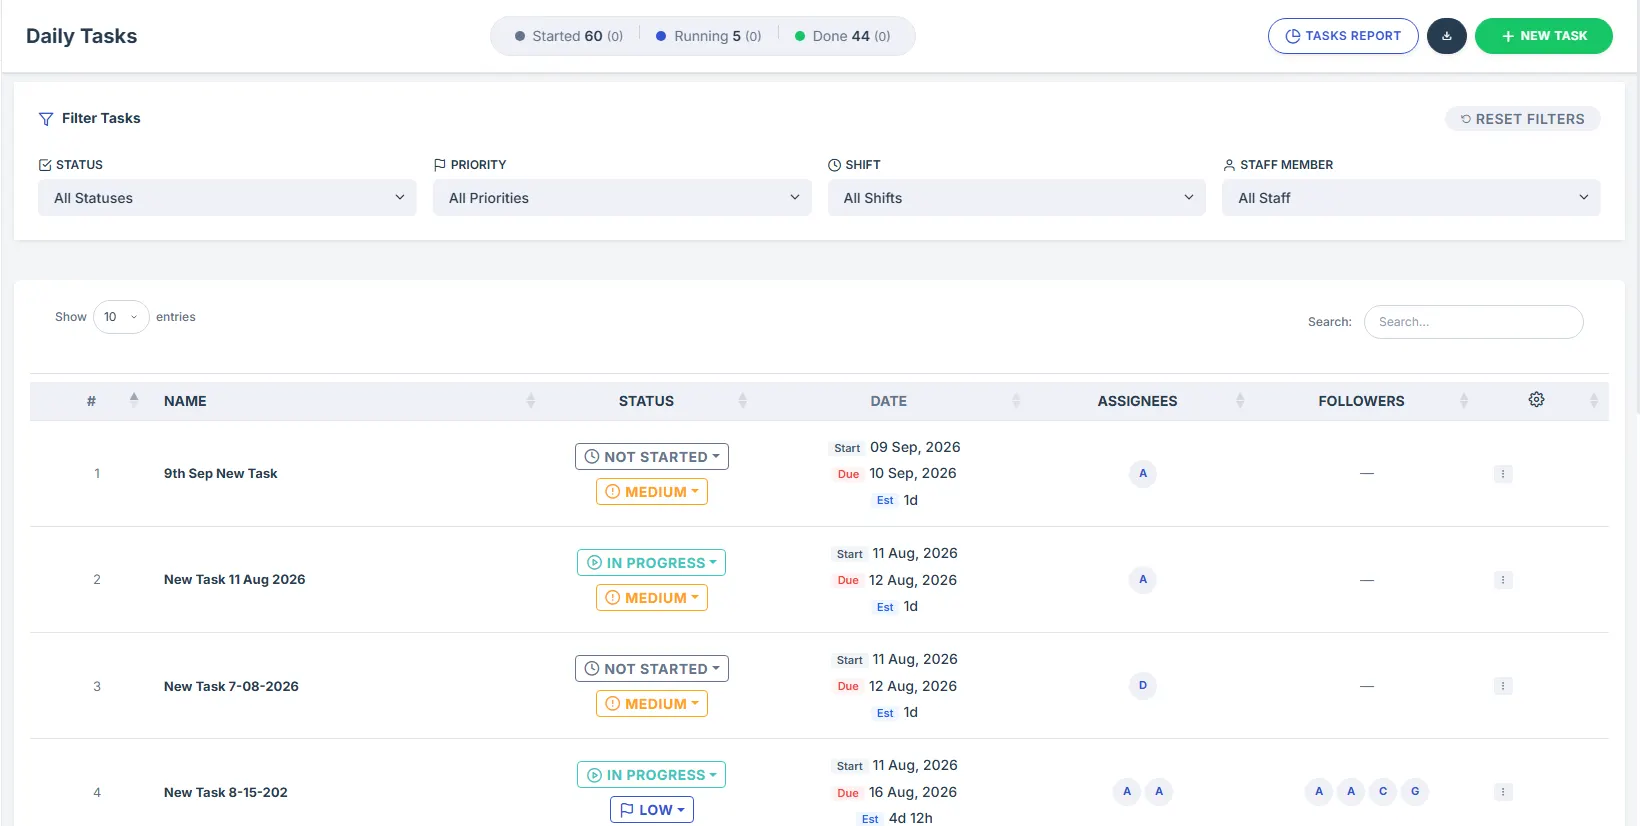Image resolution: width=1640 pixels, height=826 pixels.
Task: Select the Running 5 status pill
Action: pyautogui.click(x=709, y=36)
